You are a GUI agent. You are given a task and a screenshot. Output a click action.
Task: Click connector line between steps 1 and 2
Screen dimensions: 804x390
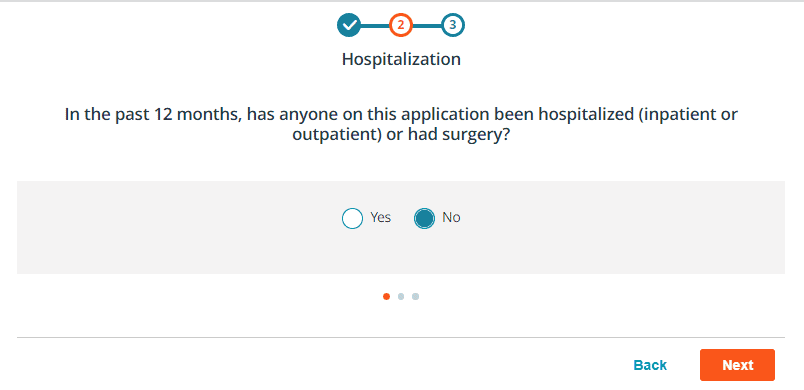(x=375, y=25)
